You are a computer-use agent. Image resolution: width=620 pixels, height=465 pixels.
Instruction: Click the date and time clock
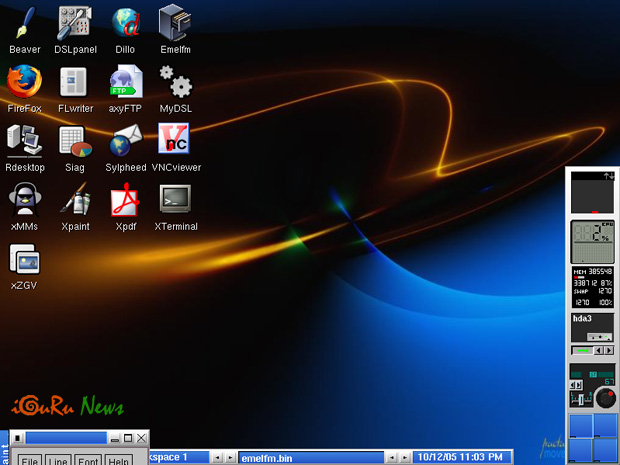pyautogui.click(x=460, y=457)
